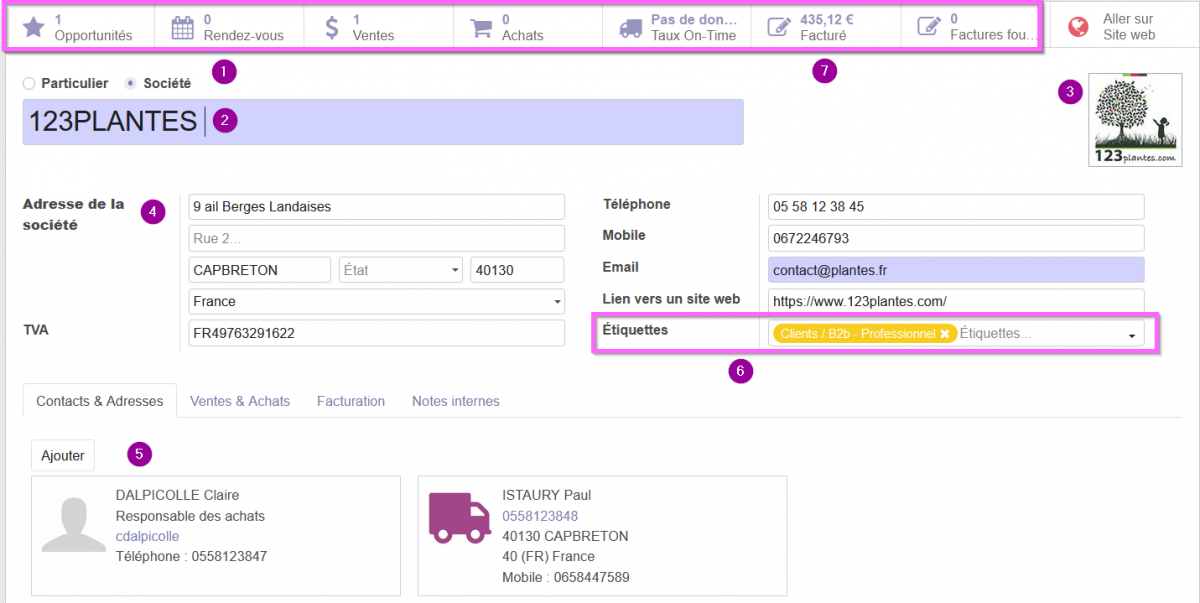Viewport: 1200px width, 603px height.
Task: Open the Notes internes tab
Action: pyautogui.click(x=456, y=401)
